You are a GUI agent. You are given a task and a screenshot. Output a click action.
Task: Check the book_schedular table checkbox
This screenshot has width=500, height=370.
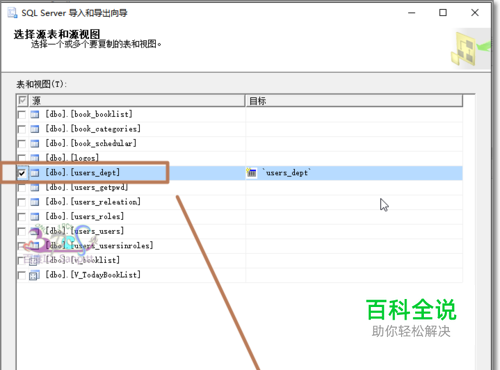22,144
